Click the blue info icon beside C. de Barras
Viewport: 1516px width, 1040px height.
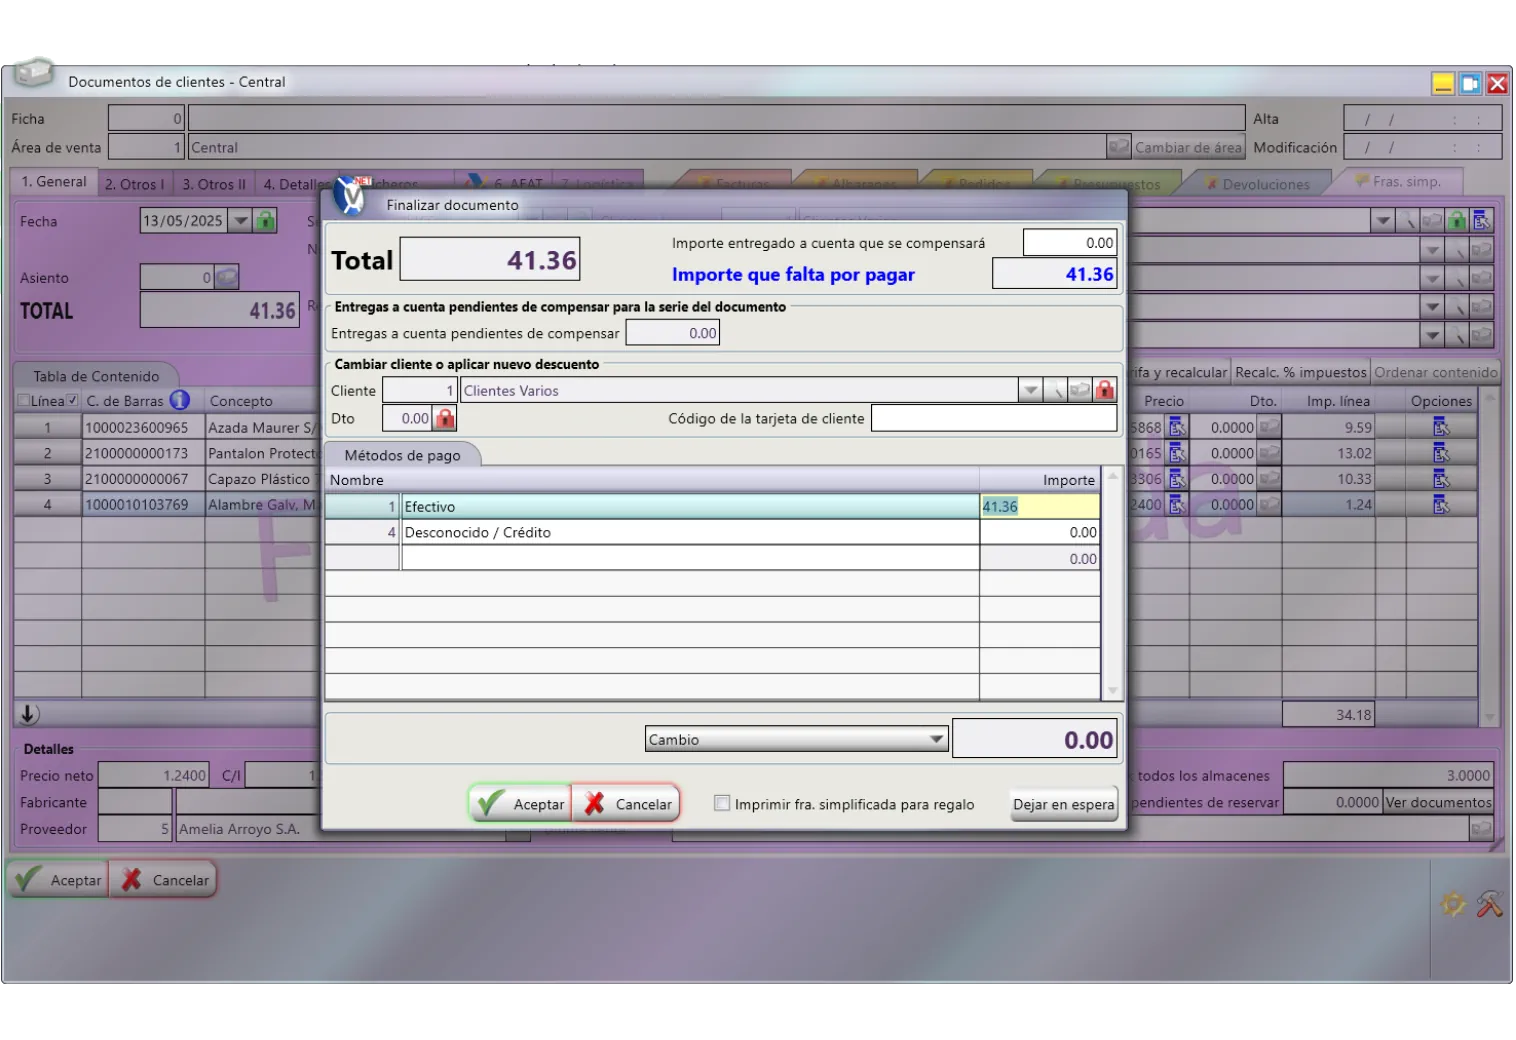pos(179,401)
